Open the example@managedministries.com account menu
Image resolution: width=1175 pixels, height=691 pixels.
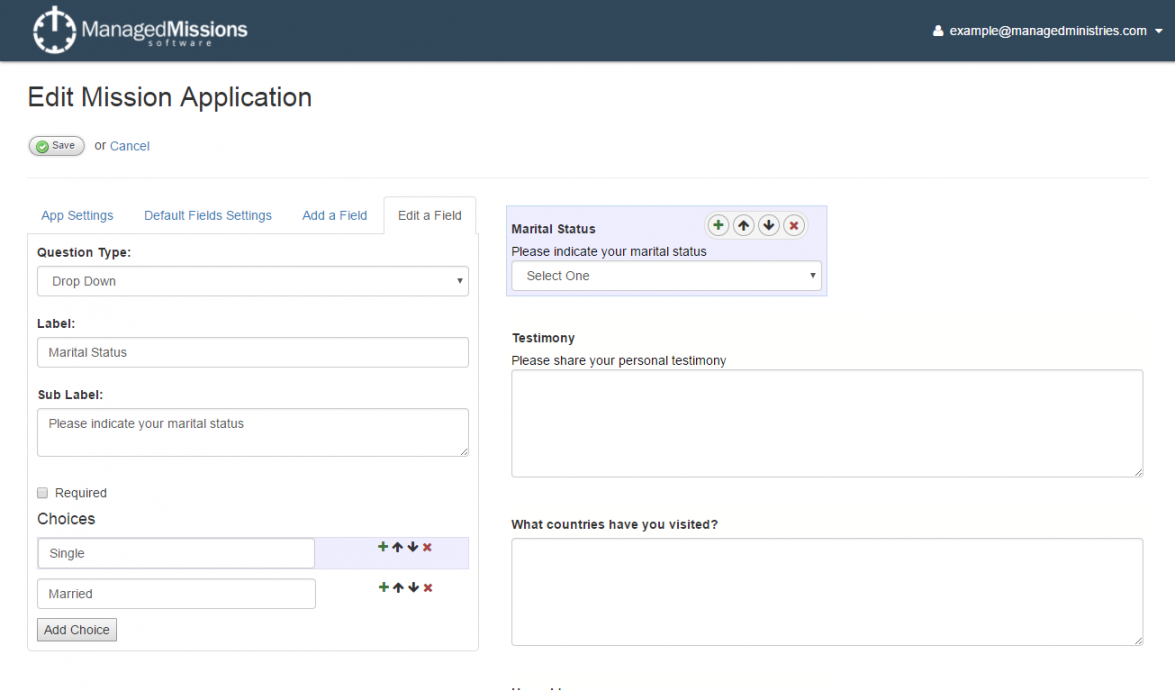click(x=1047, y=31)
